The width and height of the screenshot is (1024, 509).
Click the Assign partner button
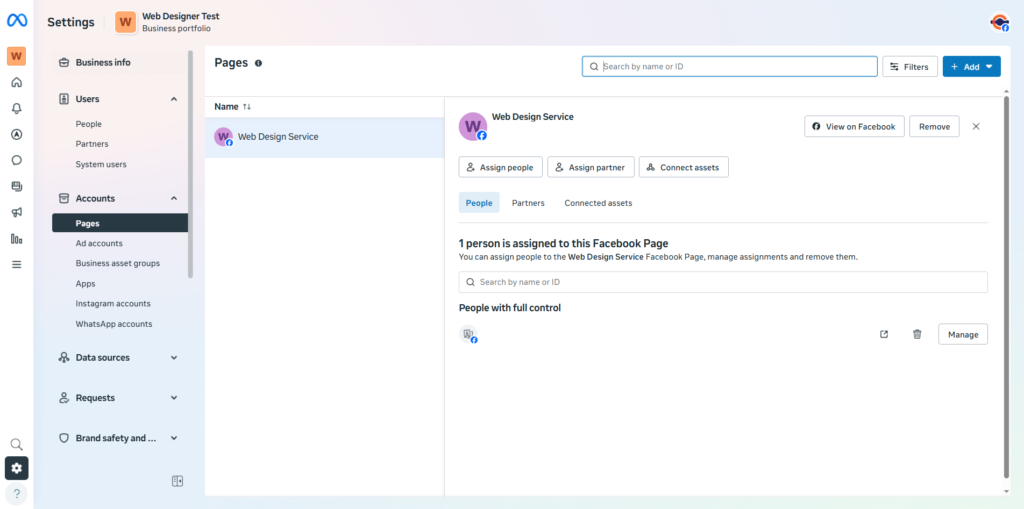pyautogui.click(x=590, y=167)
